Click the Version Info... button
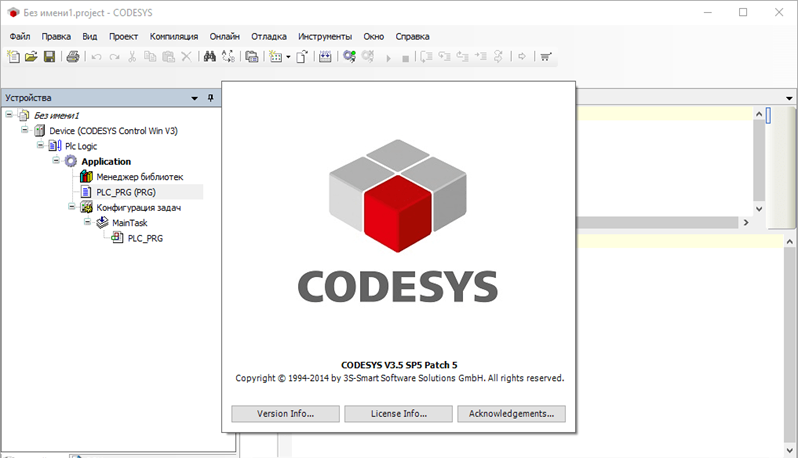The height and width of the screenshot is (458, 798). pos(286,414)
